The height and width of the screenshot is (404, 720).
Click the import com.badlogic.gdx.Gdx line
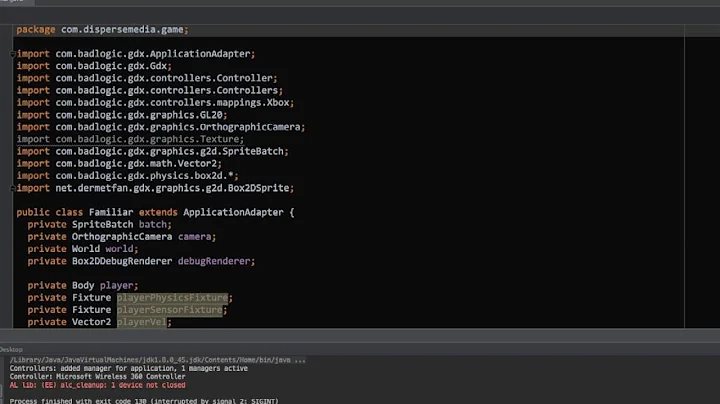pos(94,66)
